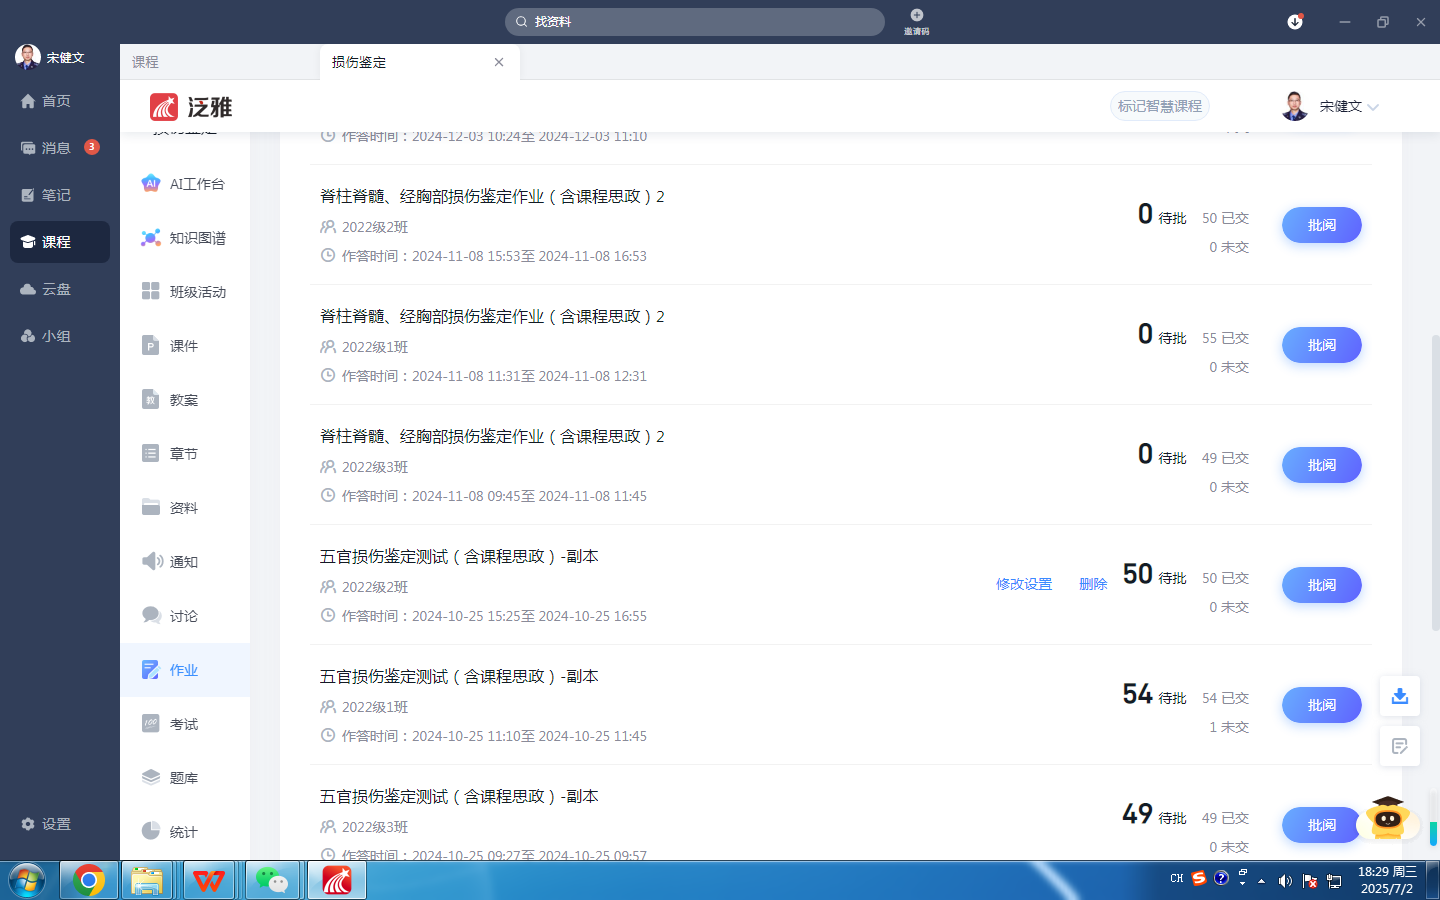
Task: Click the 泛雅 logo
Action: point(191,107)
